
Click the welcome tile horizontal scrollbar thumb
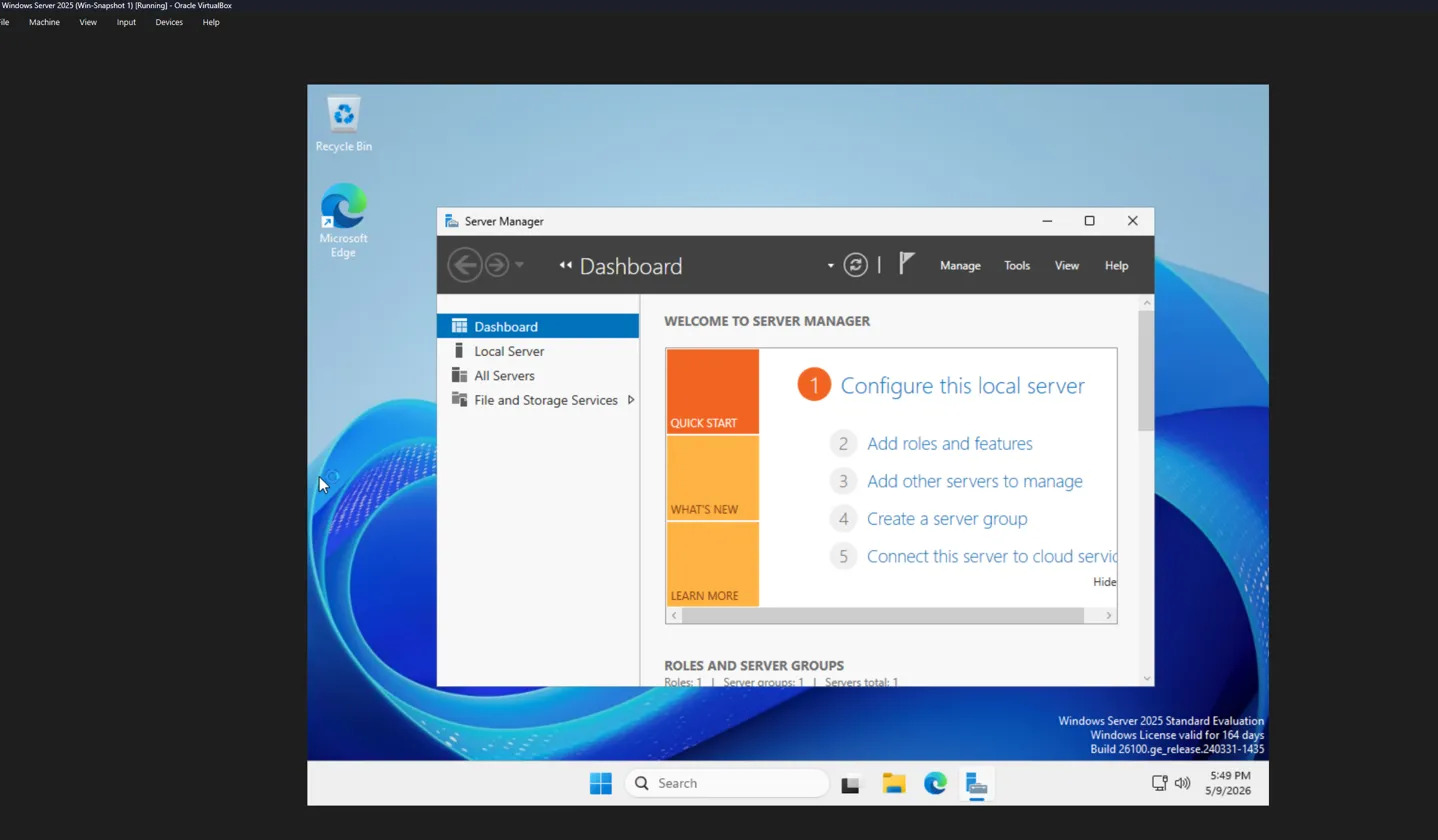(x=883, y=616)
